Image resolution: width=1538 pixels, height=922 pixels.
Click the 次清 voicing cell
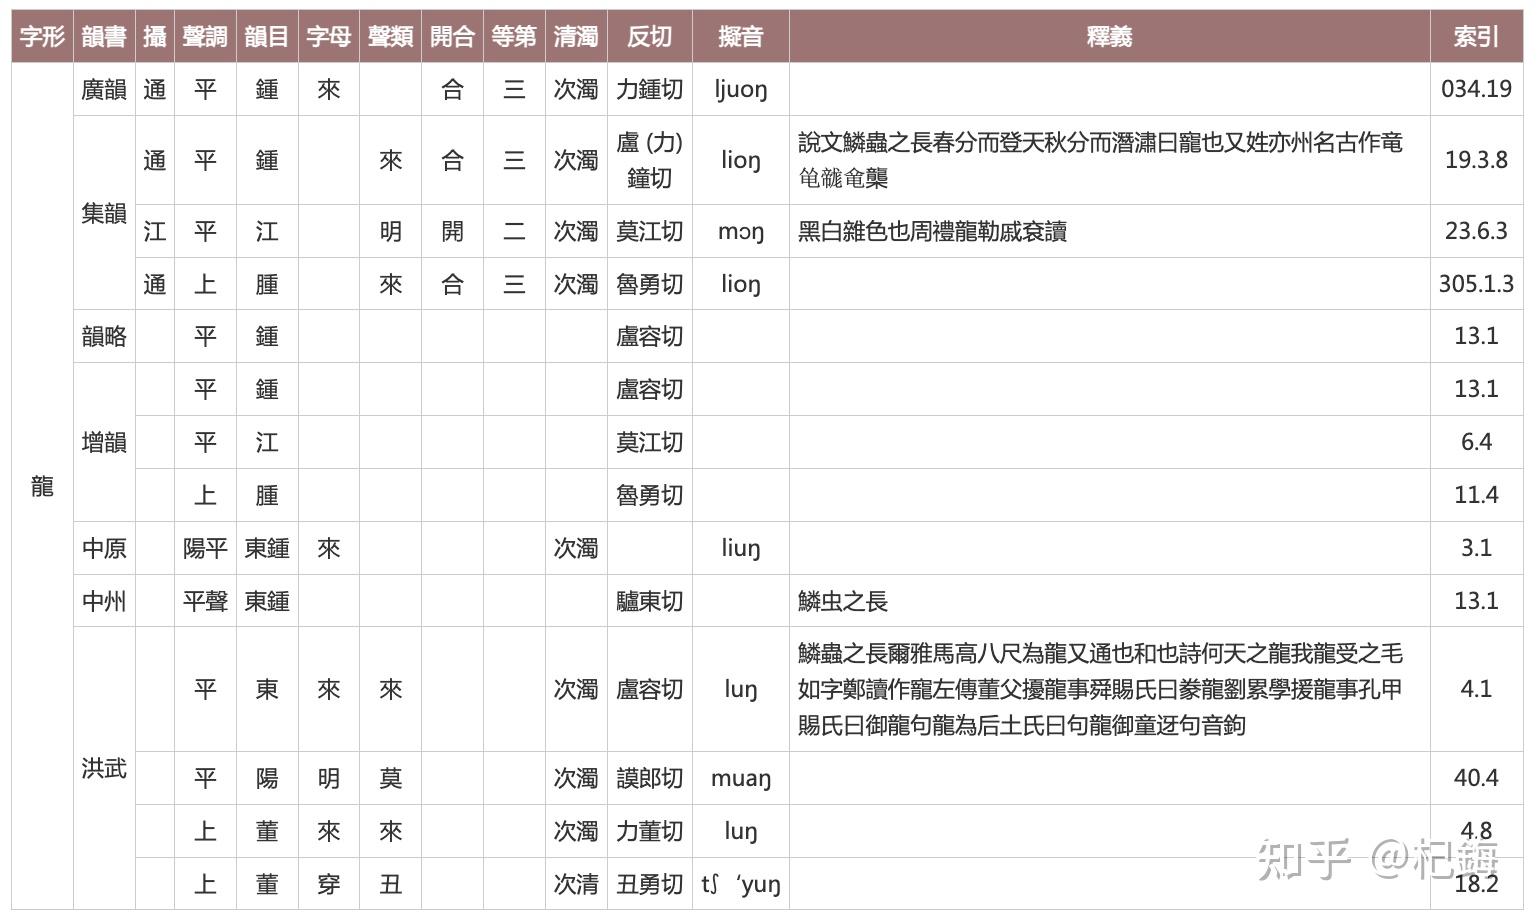[576, 884]
